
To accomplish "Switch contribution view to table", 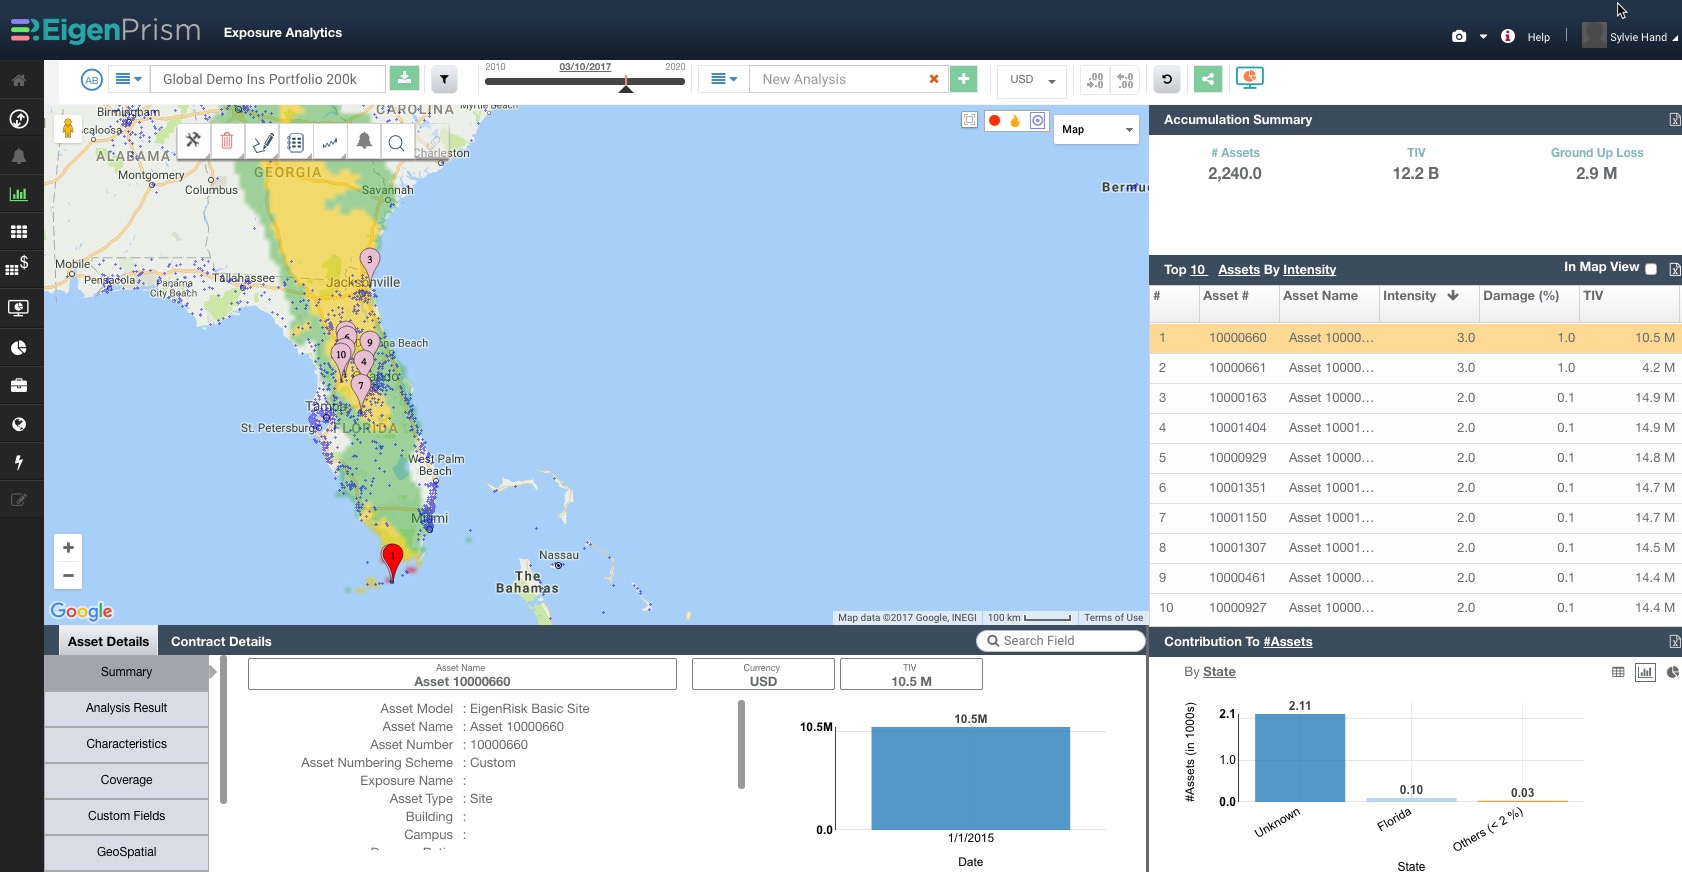I will click(x=1618, y=672).
